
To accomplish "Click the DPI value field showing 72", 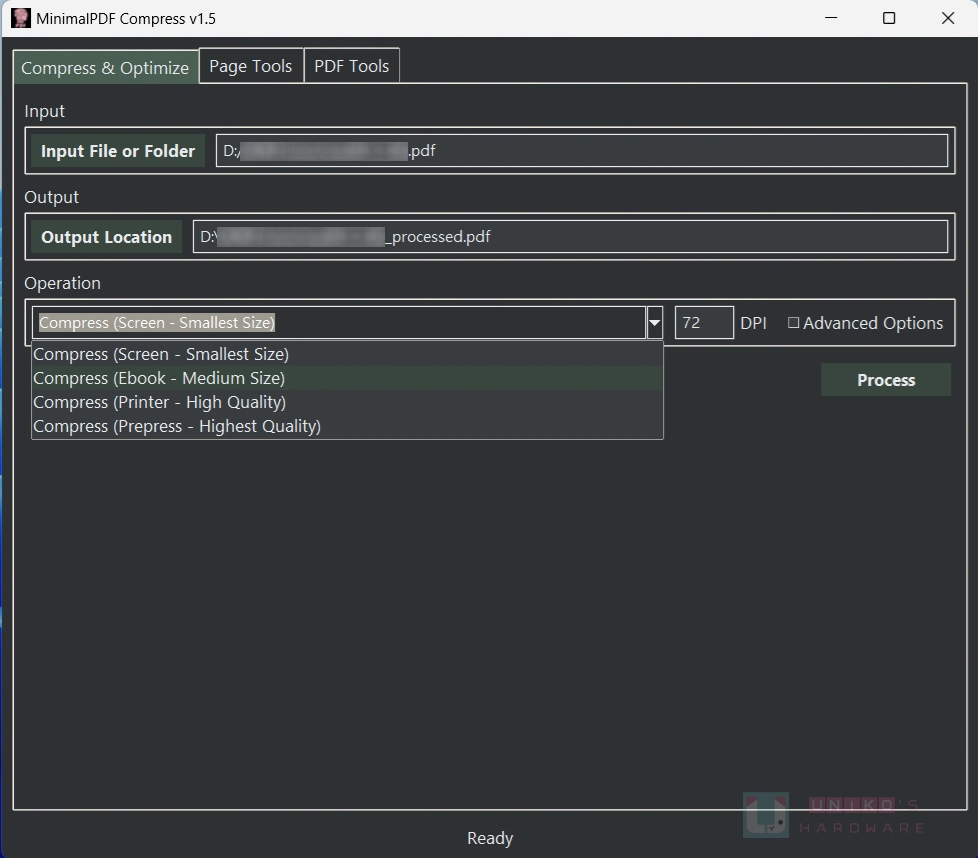I will [x=704, y=322].
